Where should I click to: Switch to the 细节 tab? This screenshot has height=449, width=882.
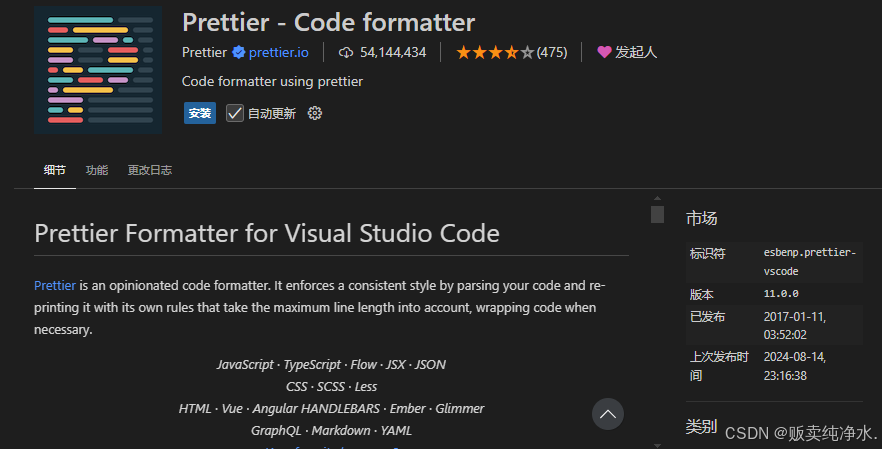coord(55,170)
